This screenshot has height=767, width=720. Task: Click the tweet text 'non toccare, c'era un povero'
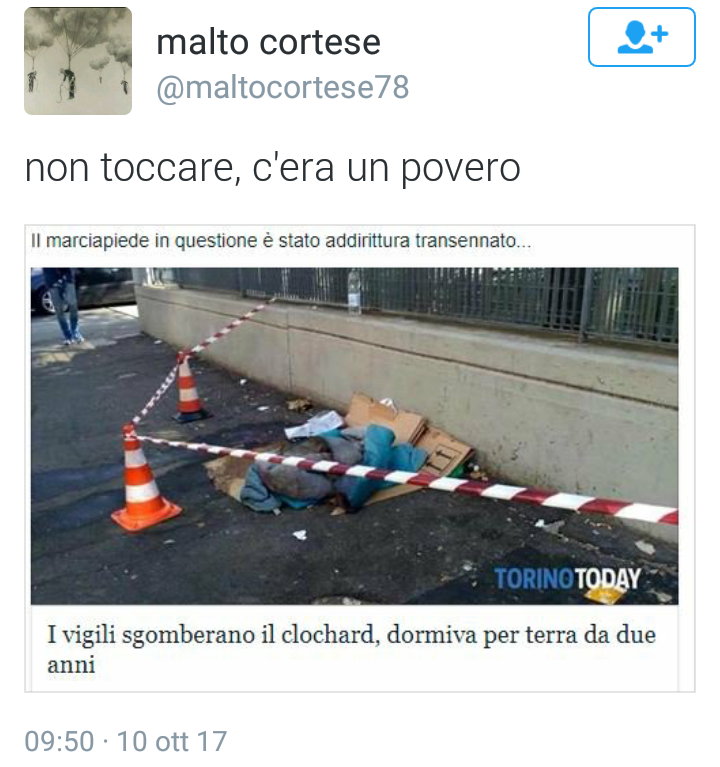pos(272,168)
